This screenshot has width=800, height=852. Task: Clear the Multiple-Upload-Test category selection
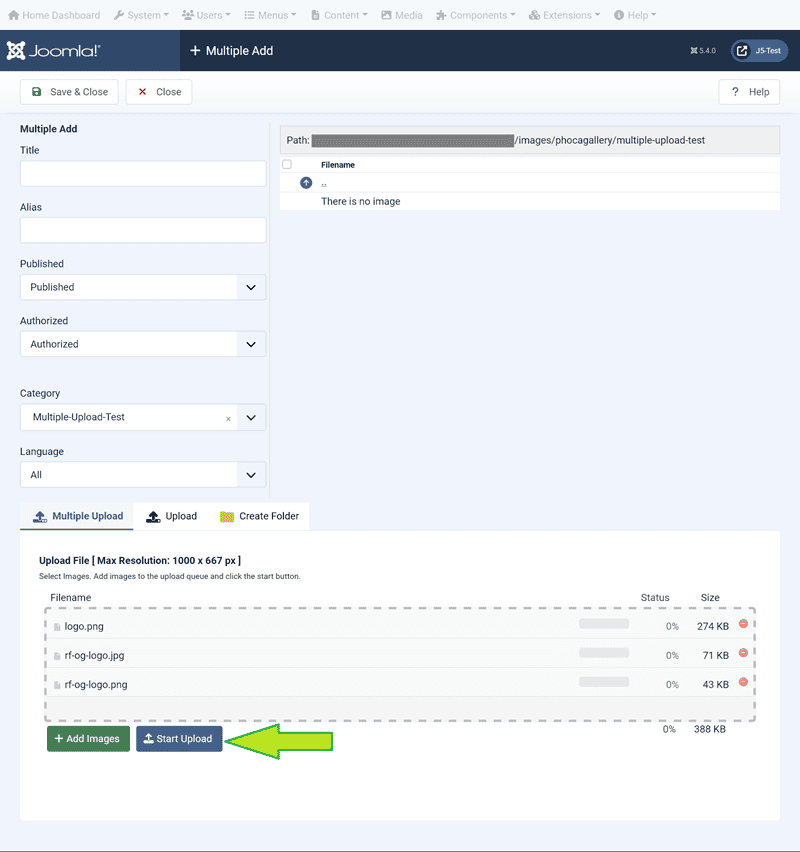coord(228,419)
